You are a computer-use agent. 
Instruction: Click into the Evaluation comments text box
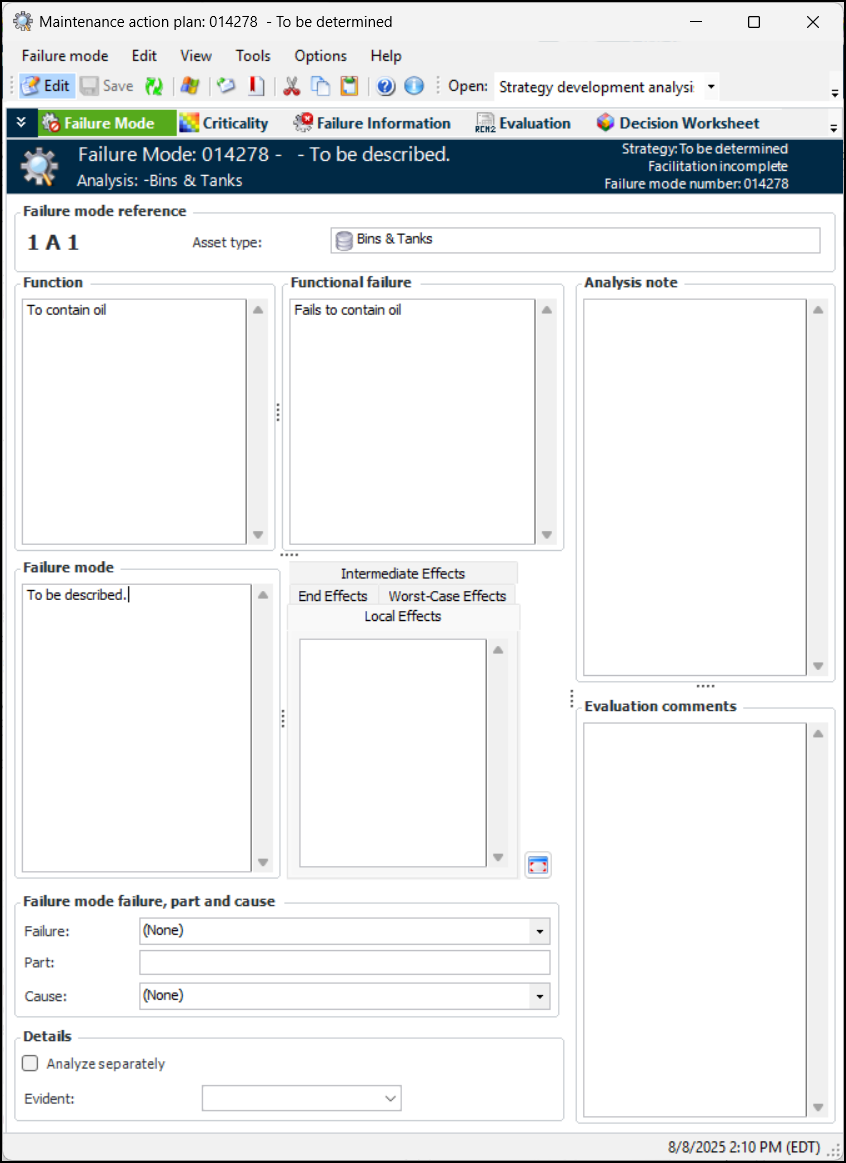(695, 920)
